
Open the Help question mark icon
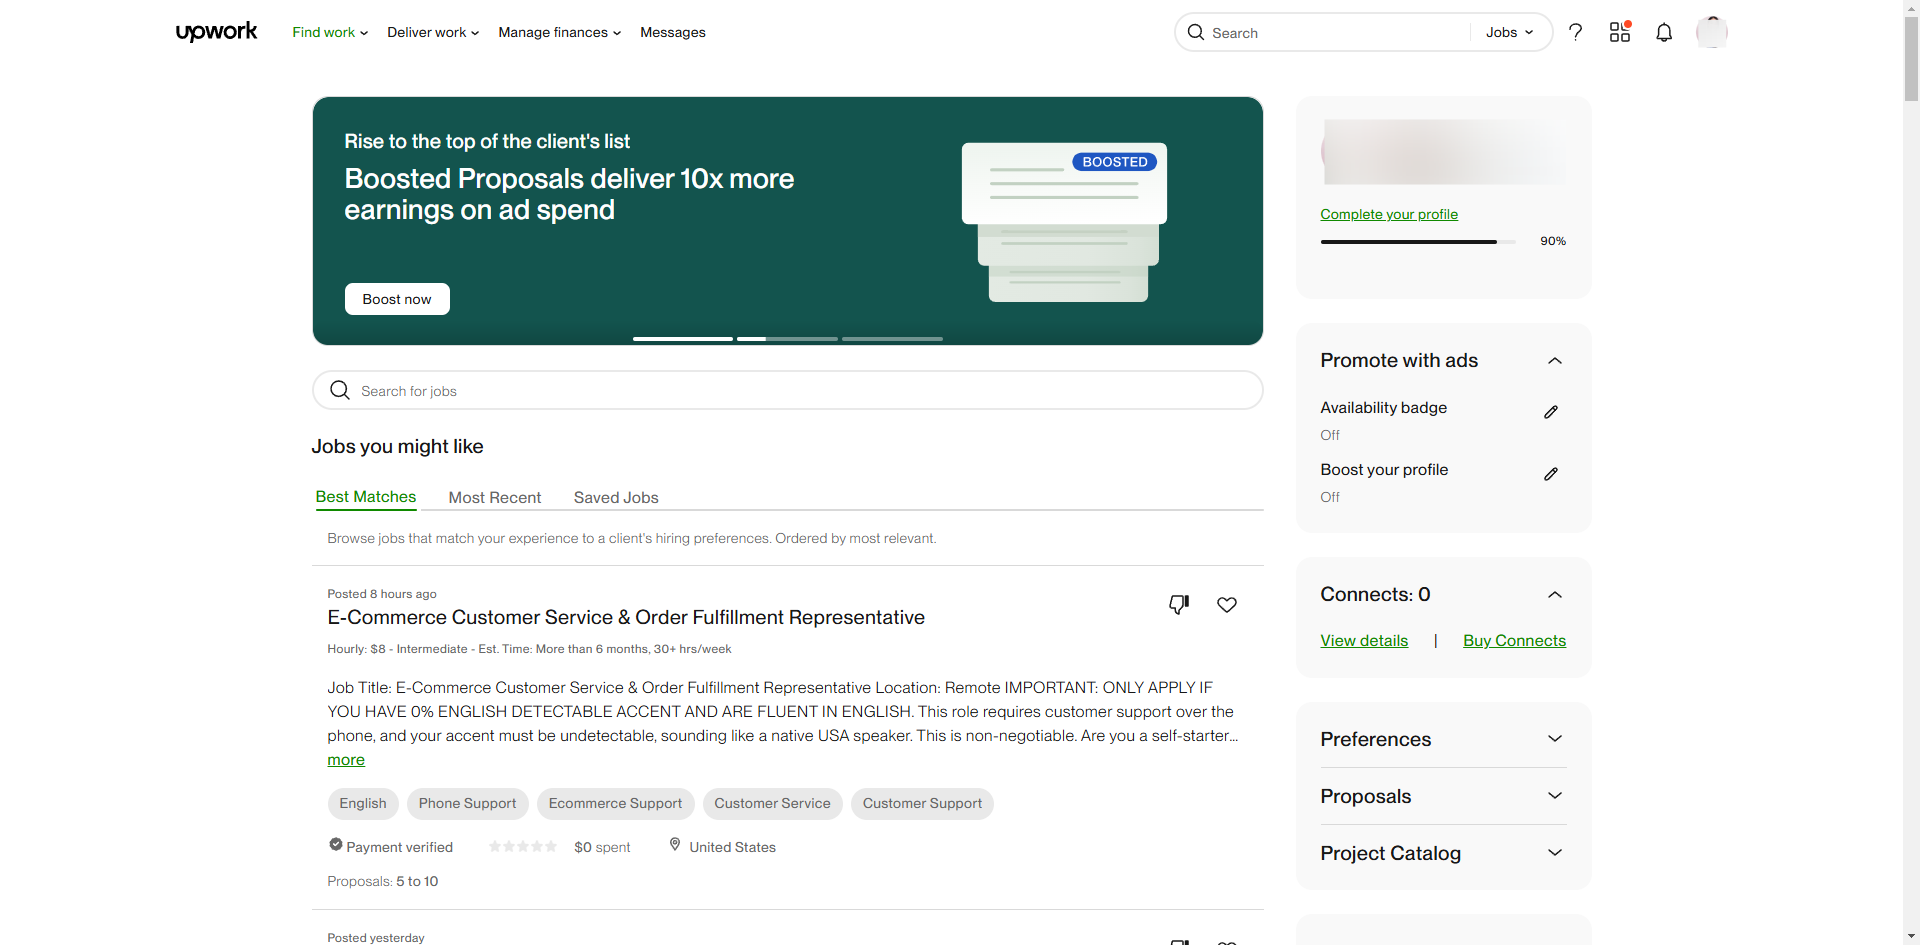(1576, 32)
